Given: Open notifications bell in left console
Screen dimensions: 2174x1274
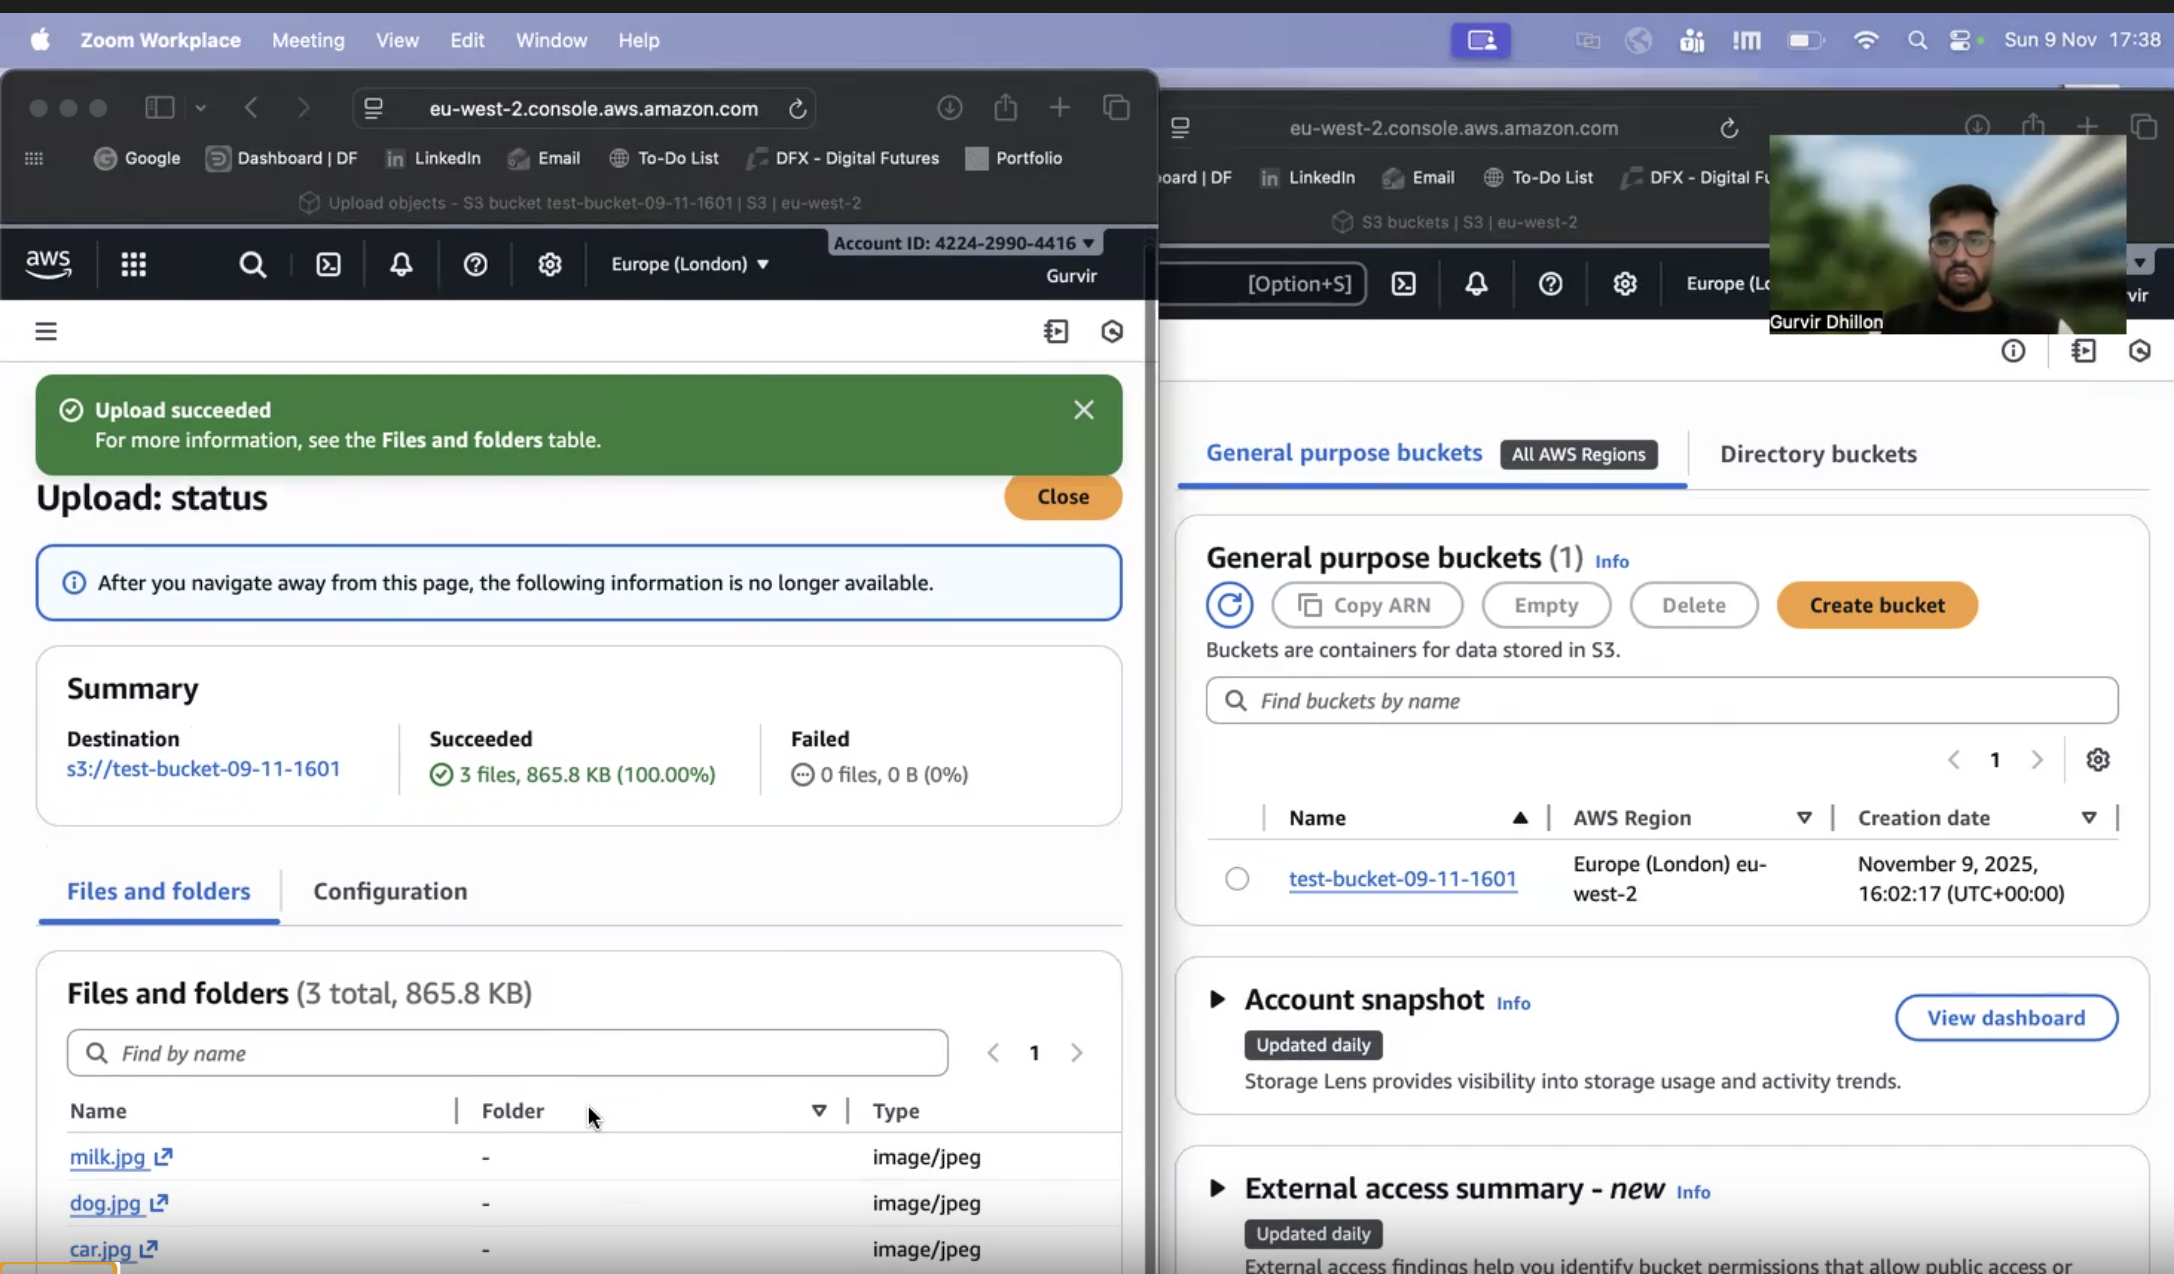Looking at the screenshot, I should (x=401, y=264).
